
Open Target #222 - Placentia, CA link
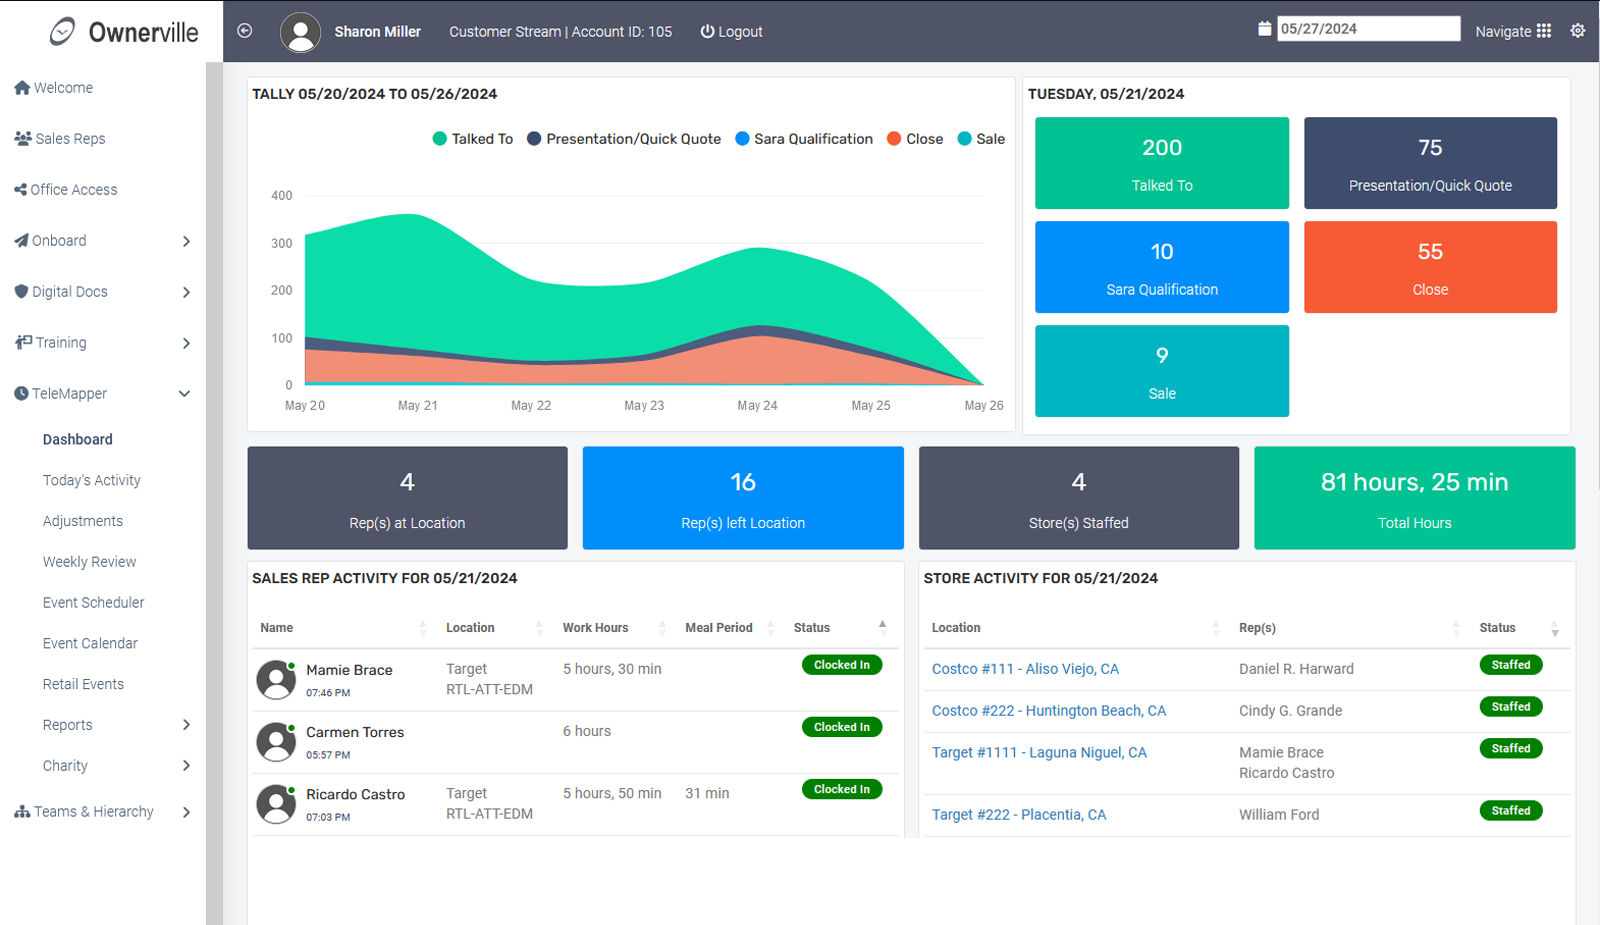coord(1019,815)
